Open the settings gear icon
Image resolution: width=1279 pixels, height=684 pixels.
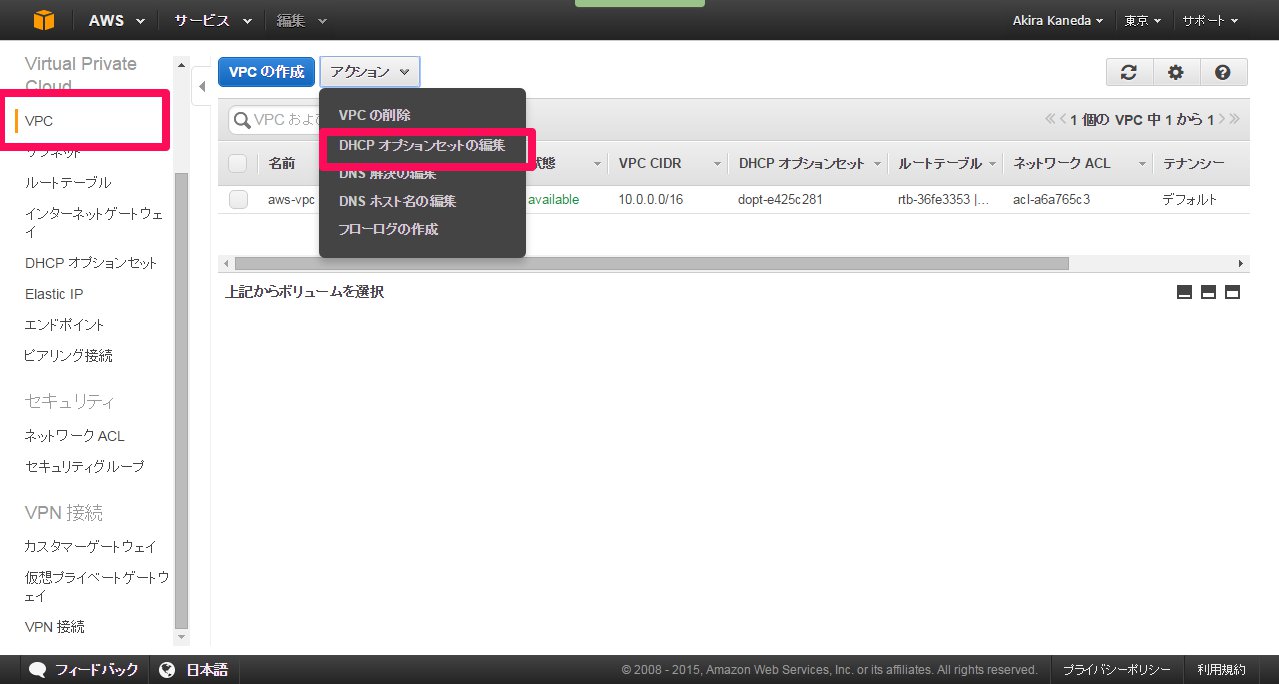[1176, 72]
